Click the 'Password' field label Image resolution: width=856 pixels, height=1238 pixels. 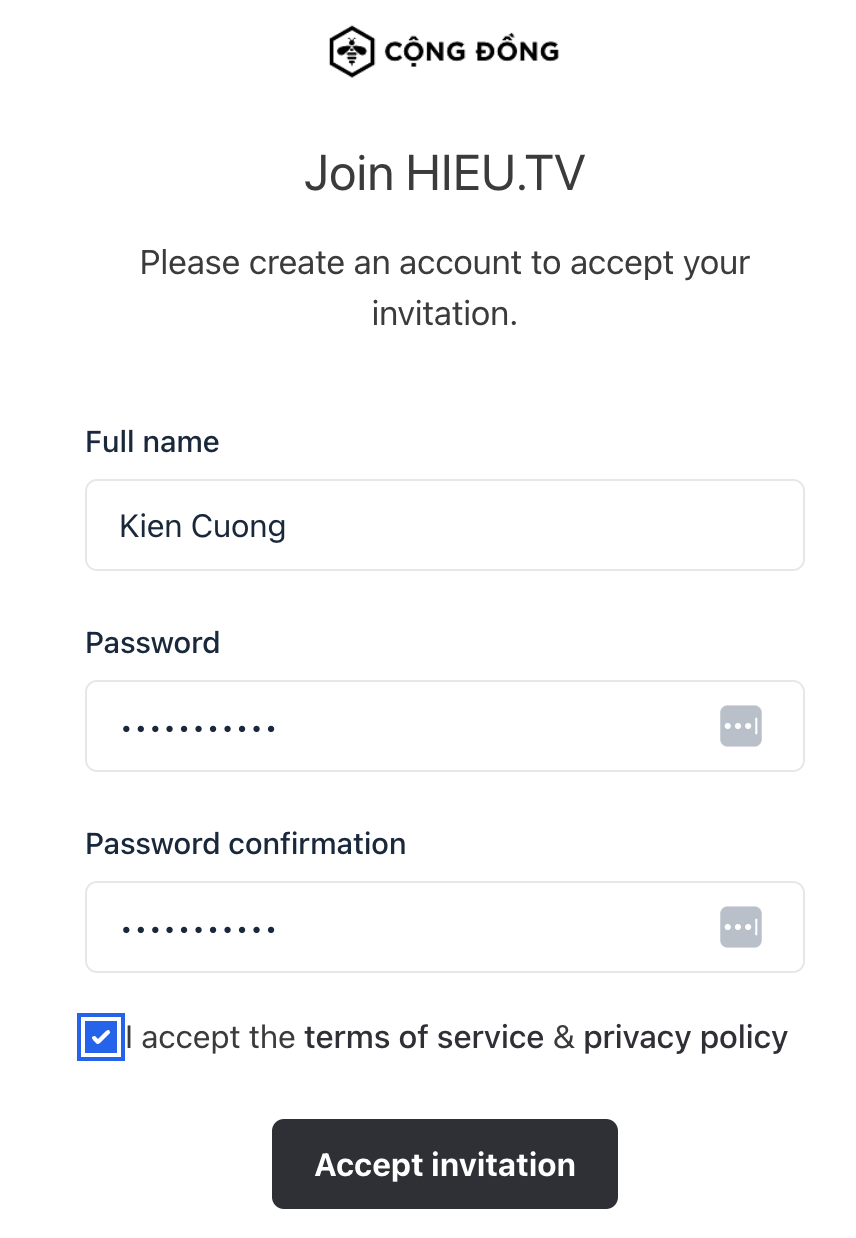point(153,642)
